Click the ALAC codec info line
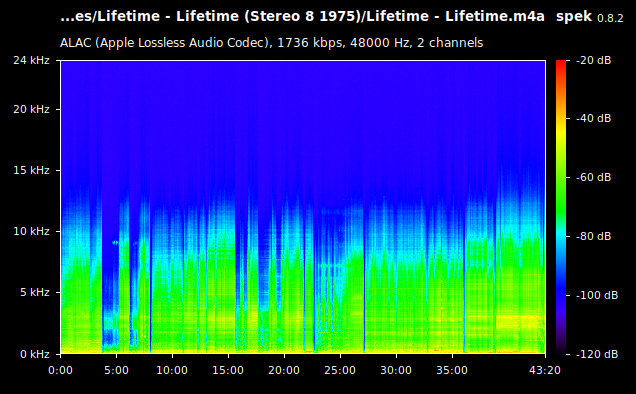Image resolution: width=636 pixels, height=394 pixels. 271,43
